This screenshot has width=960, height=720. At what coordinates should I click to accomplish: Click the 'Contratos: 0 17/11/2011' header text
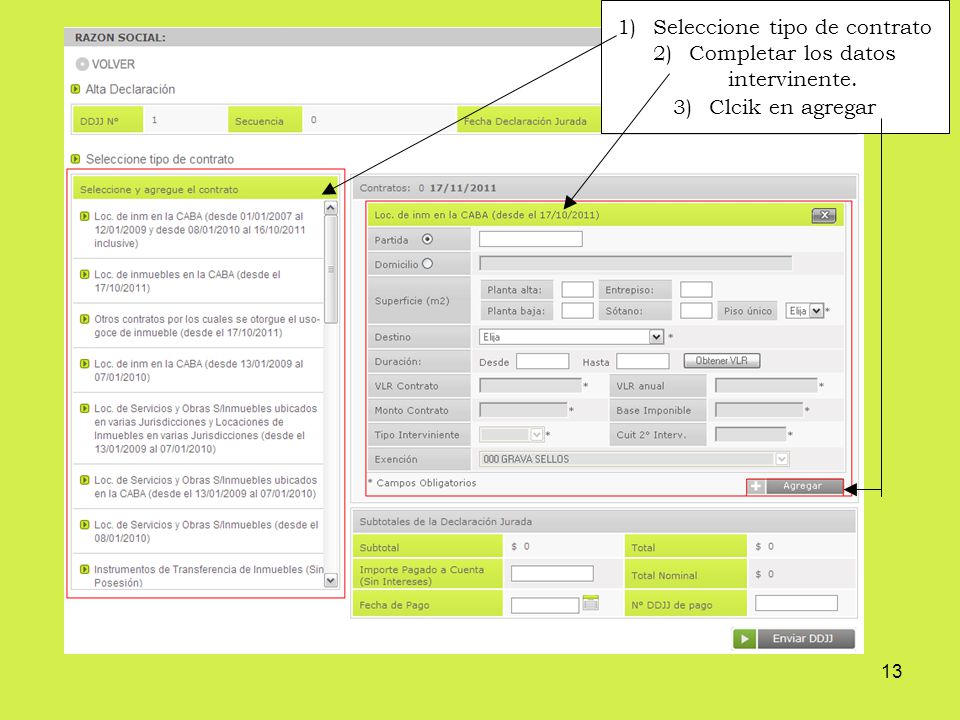[x=428, y=188]
